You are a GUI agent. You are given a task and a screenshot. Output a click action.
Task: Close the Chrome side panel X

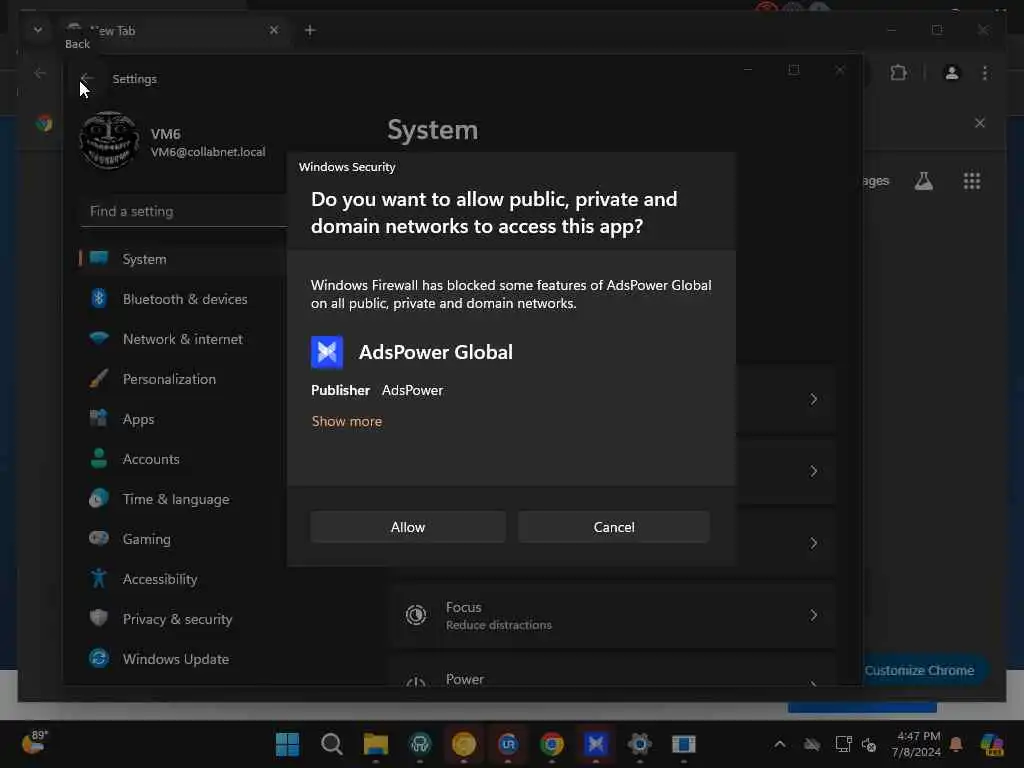(980, 123)
